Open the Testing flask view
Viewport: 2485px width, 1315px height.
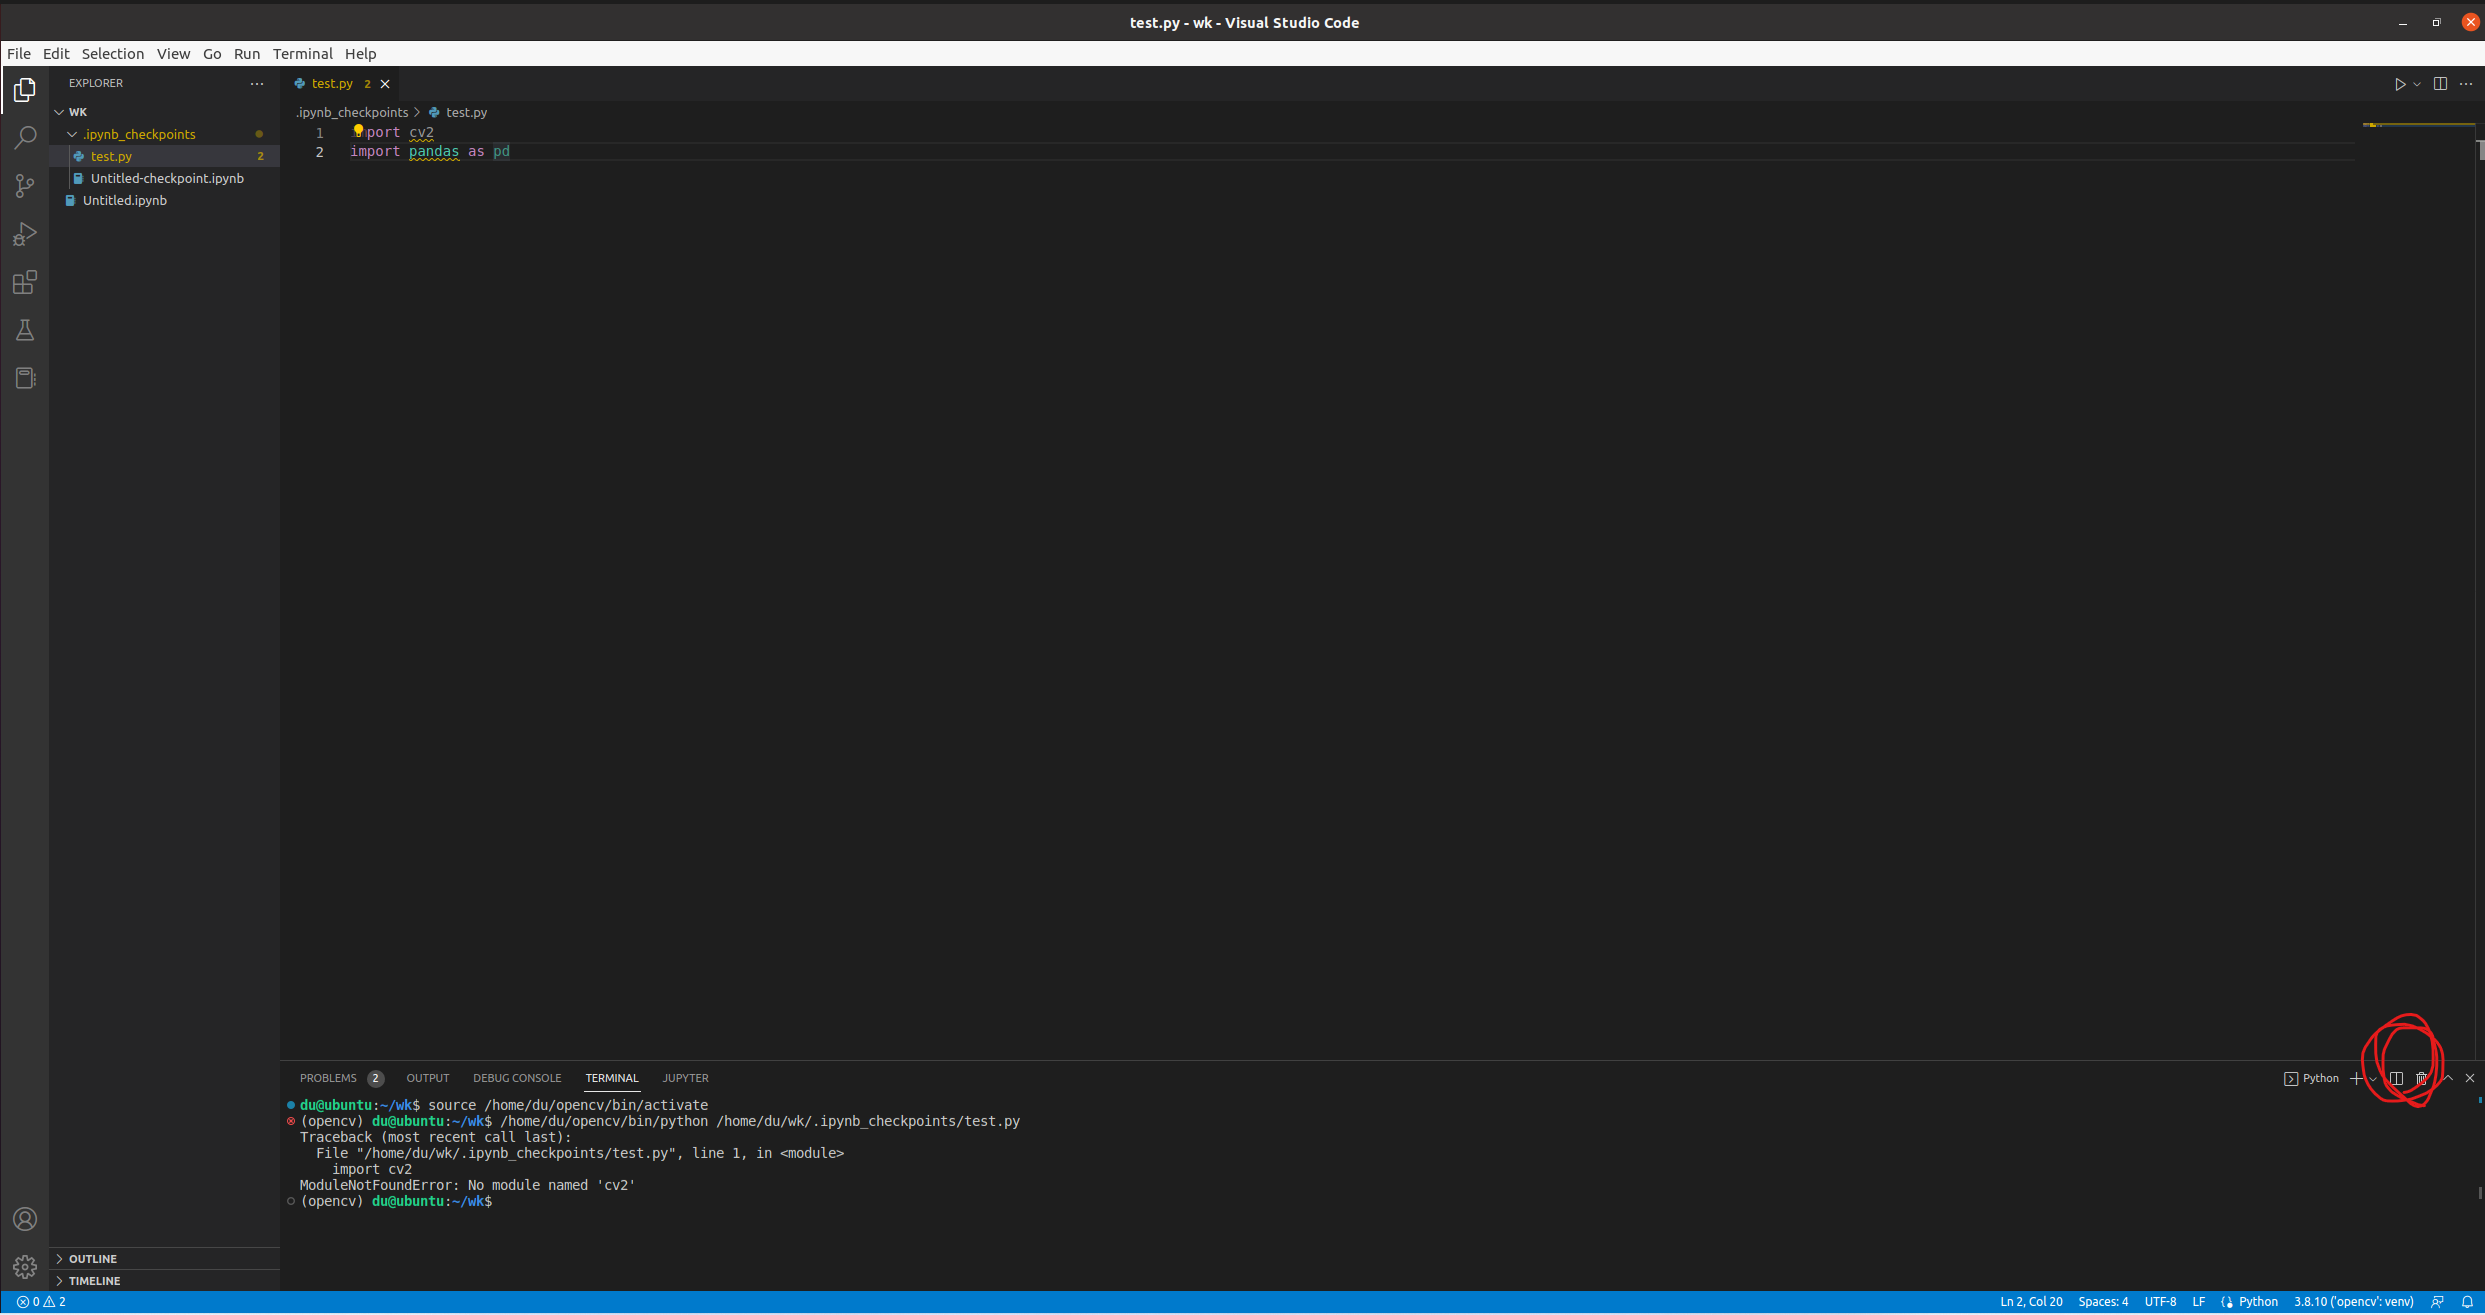click(x=25, y=331)
